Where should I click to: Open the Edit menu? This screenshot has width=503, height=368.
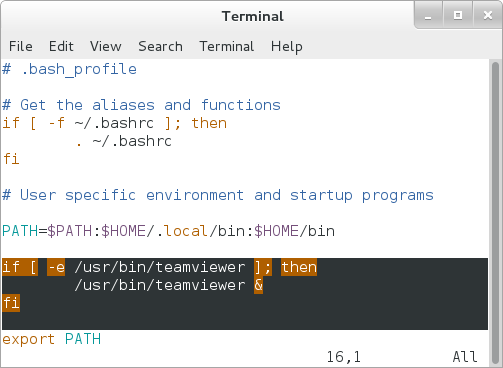[61, 46]
